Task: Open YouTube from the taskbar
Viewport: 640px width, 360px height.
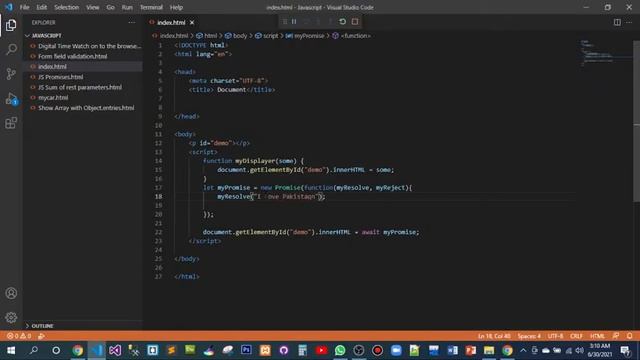Action: click(x=321, y=351)
